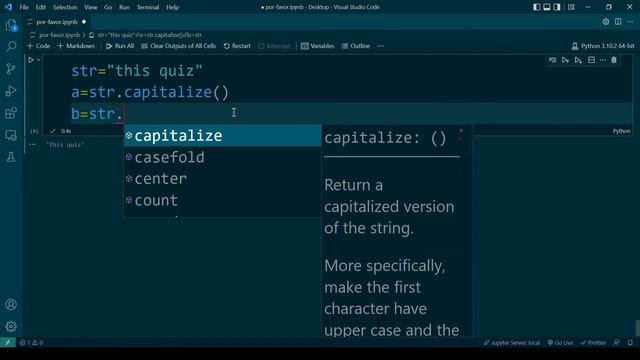This screenshot has width=640, height=360.
Task: Click the Interrupt kernel button
Action: 274,46
